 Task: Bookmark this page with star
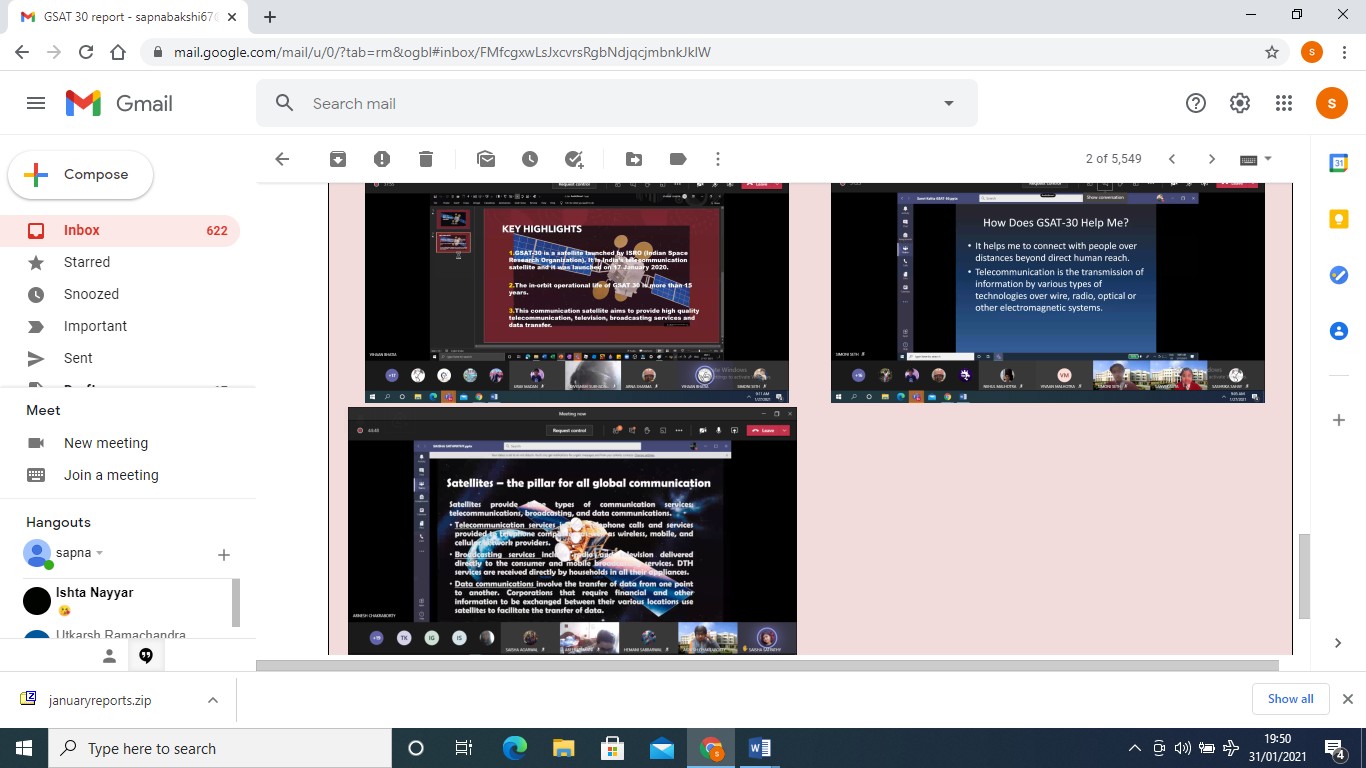[x=1272, y=52]
